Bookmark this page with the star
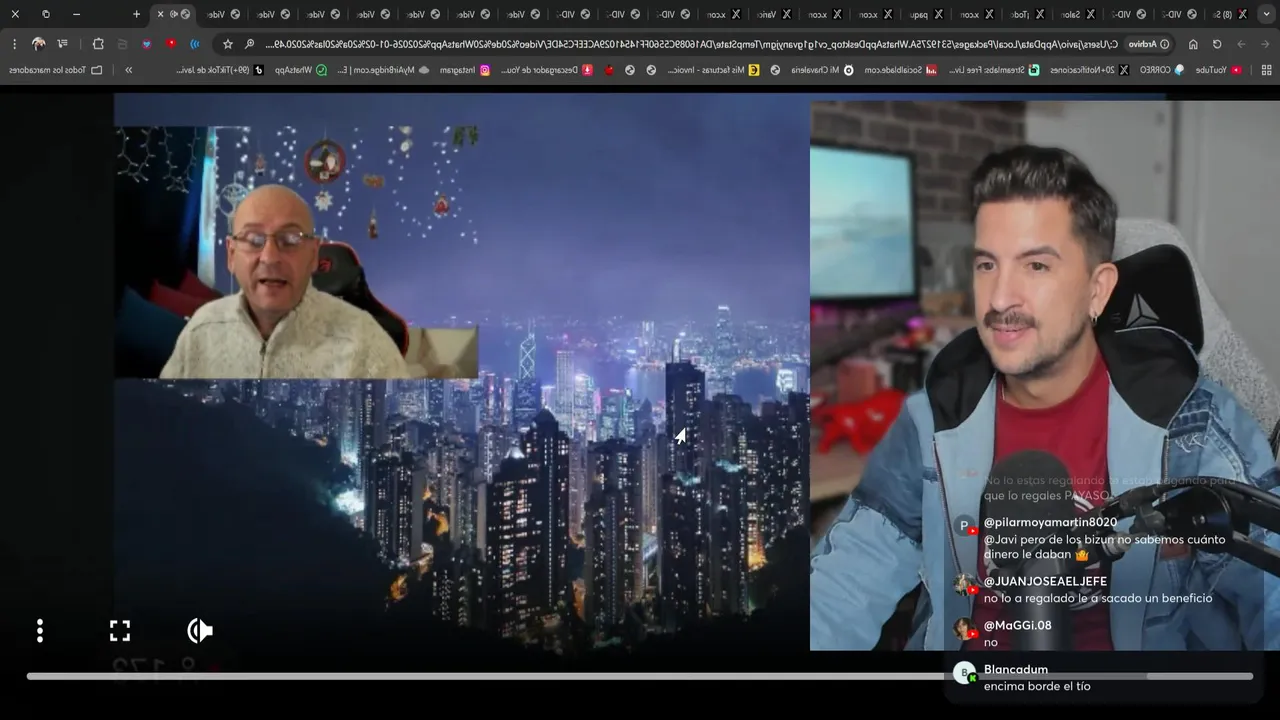 tap(228, 44)
